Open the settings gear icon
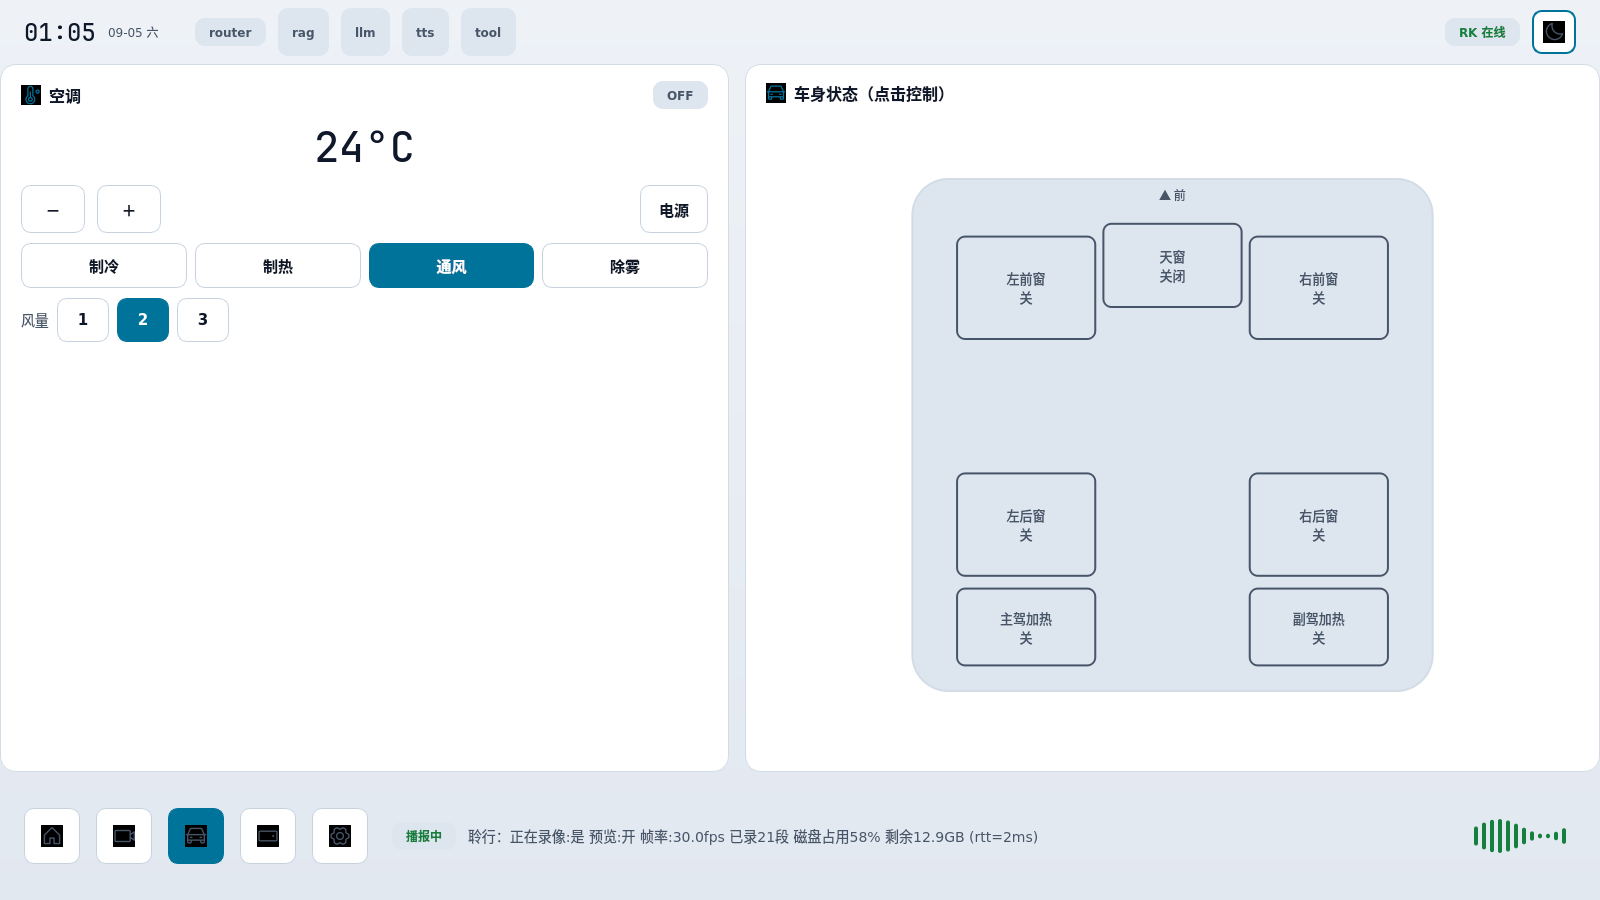The image size is (1600, 900). click(x=340, y=836)
